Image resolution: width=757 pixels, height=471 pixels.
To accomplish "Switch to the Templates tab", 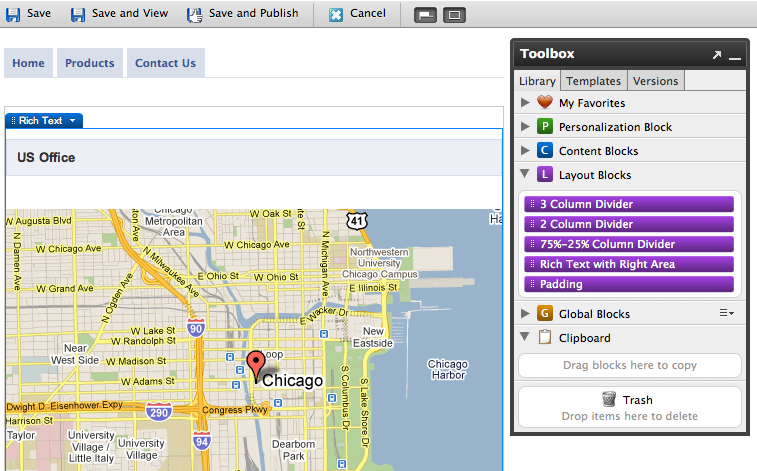I will pyautogui.click(x=593, y=81).
